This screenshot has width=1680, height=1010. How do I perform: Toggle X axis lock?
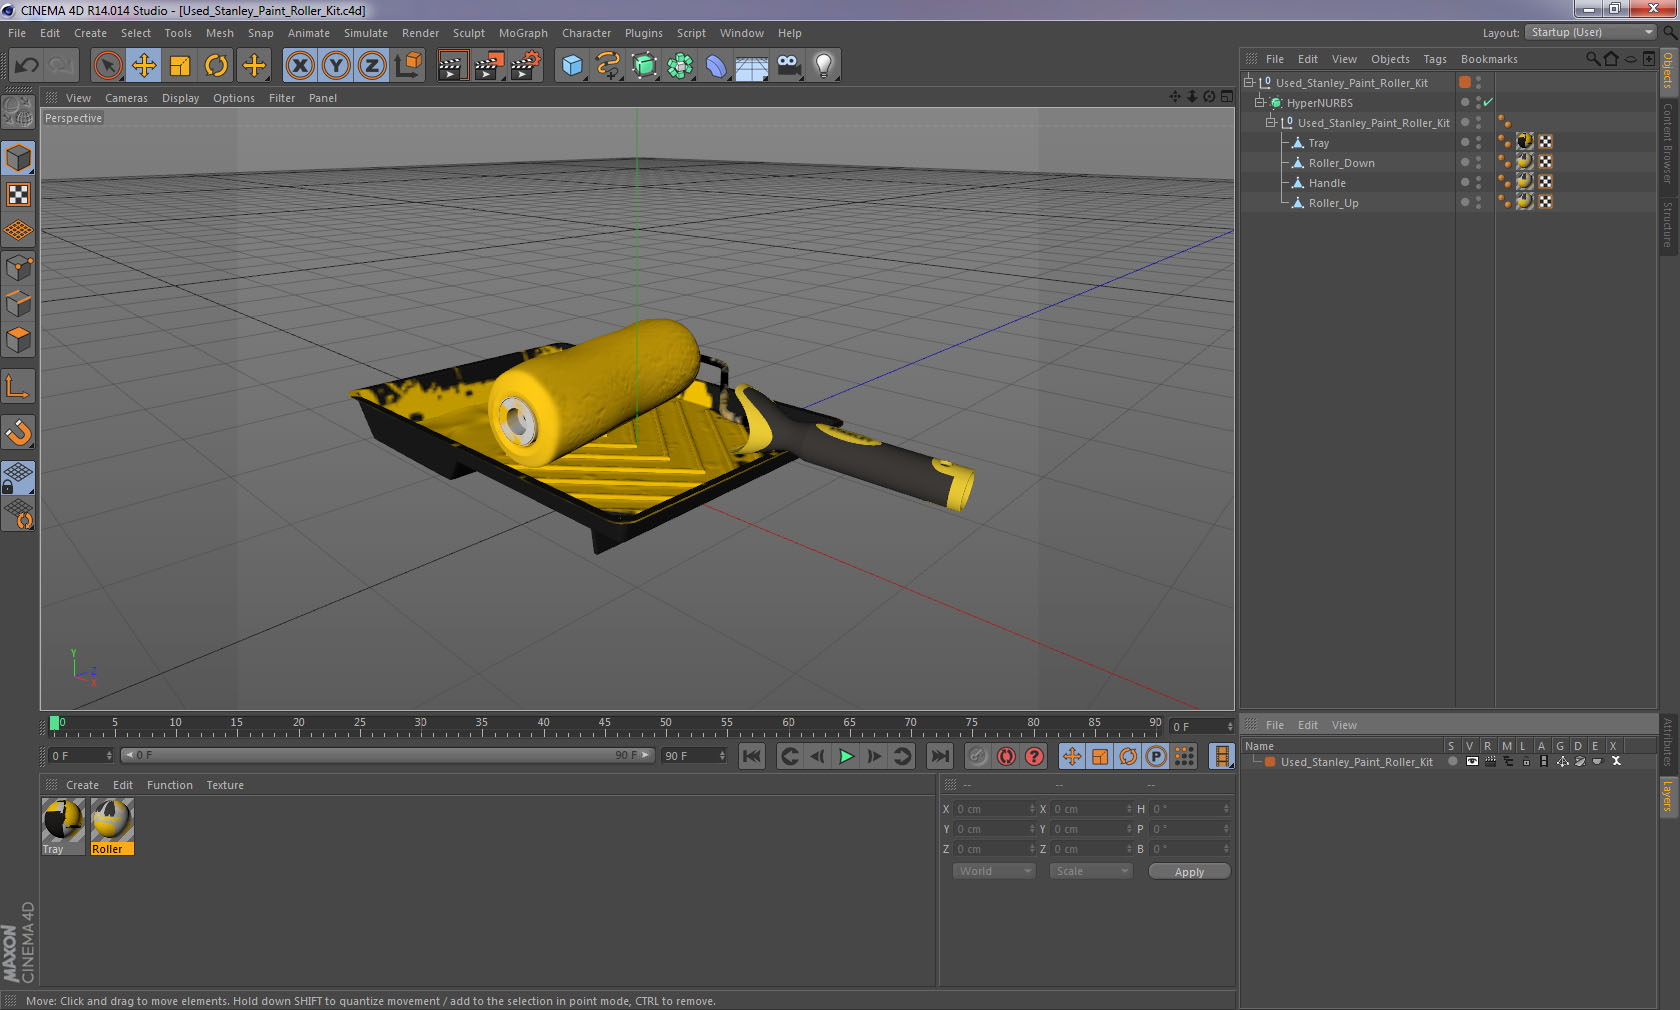point(300,66)
